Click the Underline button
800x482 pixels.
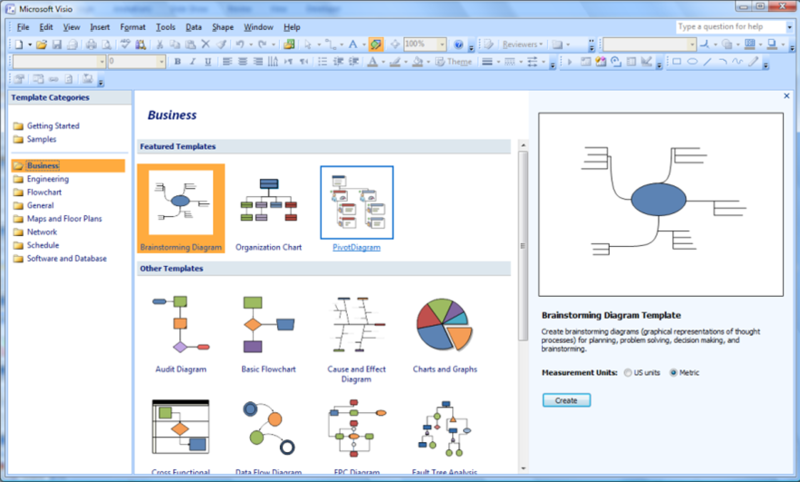[208, 62]
